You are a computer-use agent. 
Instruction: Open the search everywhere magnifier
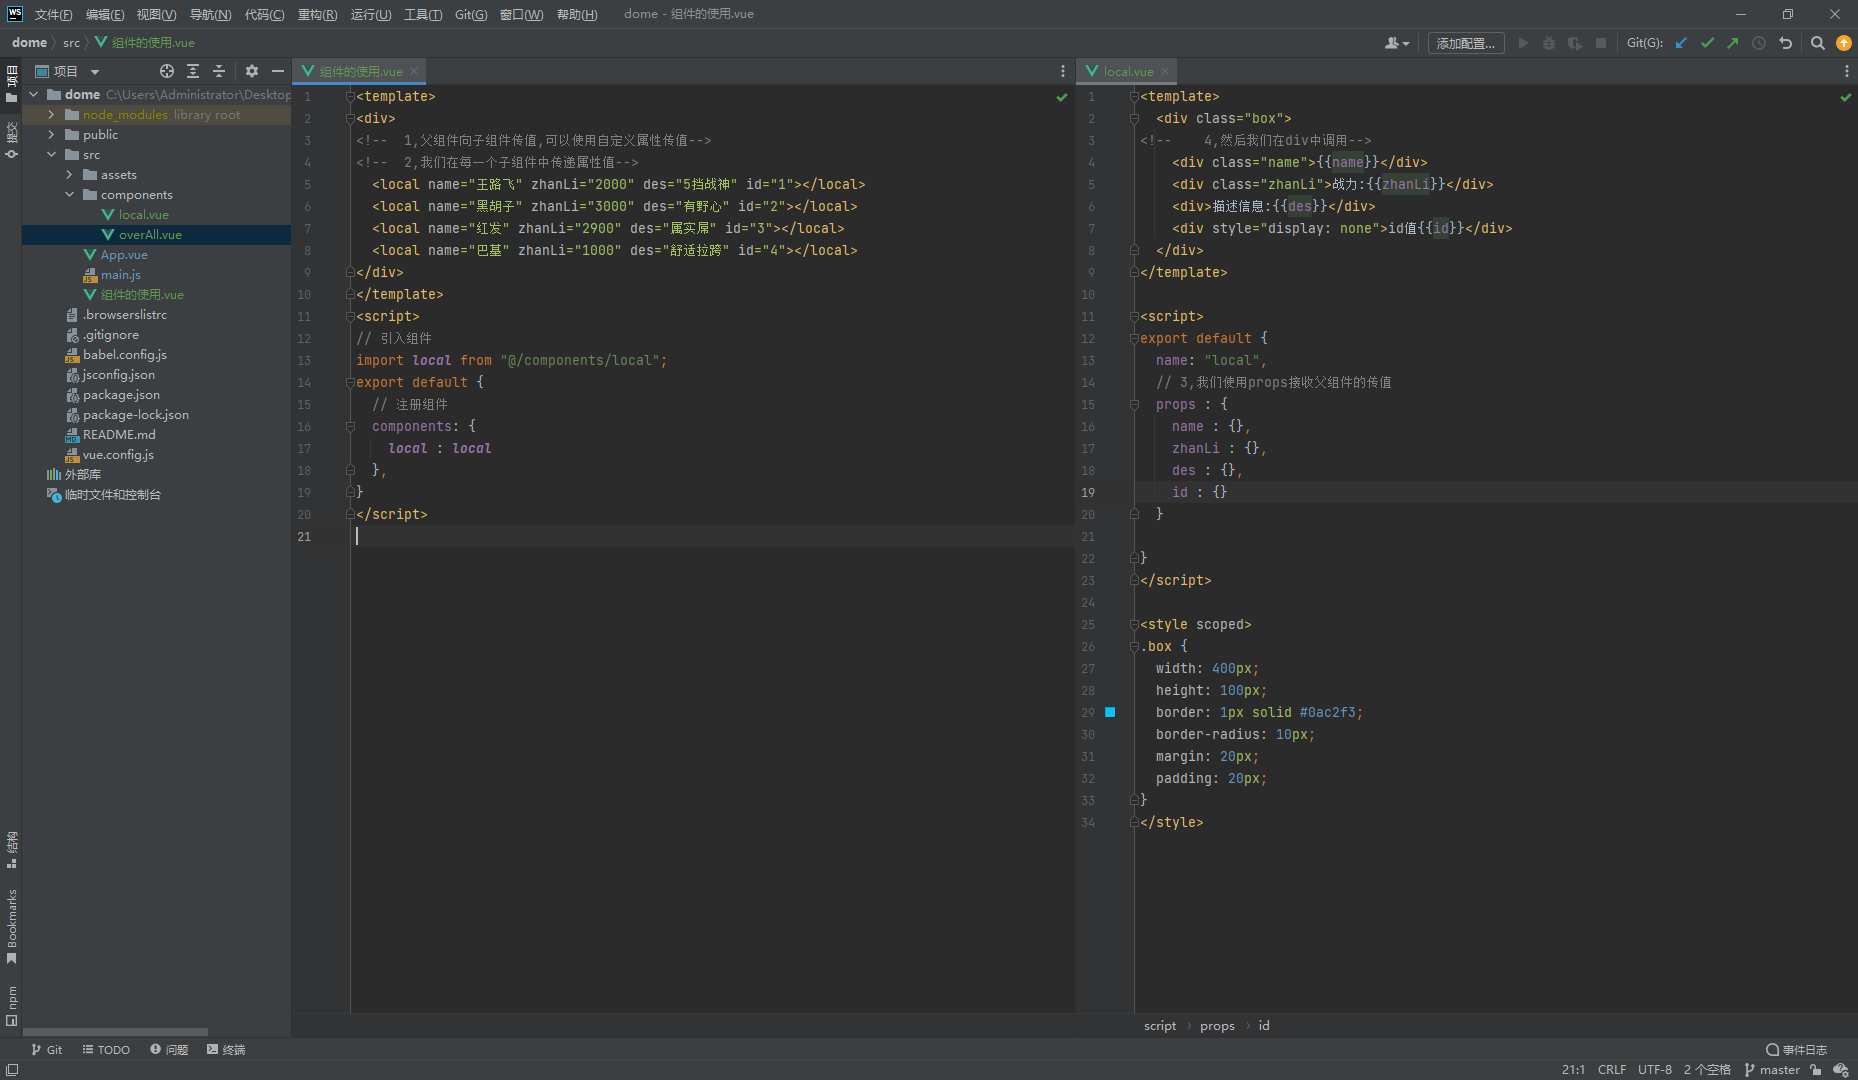coord(1818,43)
